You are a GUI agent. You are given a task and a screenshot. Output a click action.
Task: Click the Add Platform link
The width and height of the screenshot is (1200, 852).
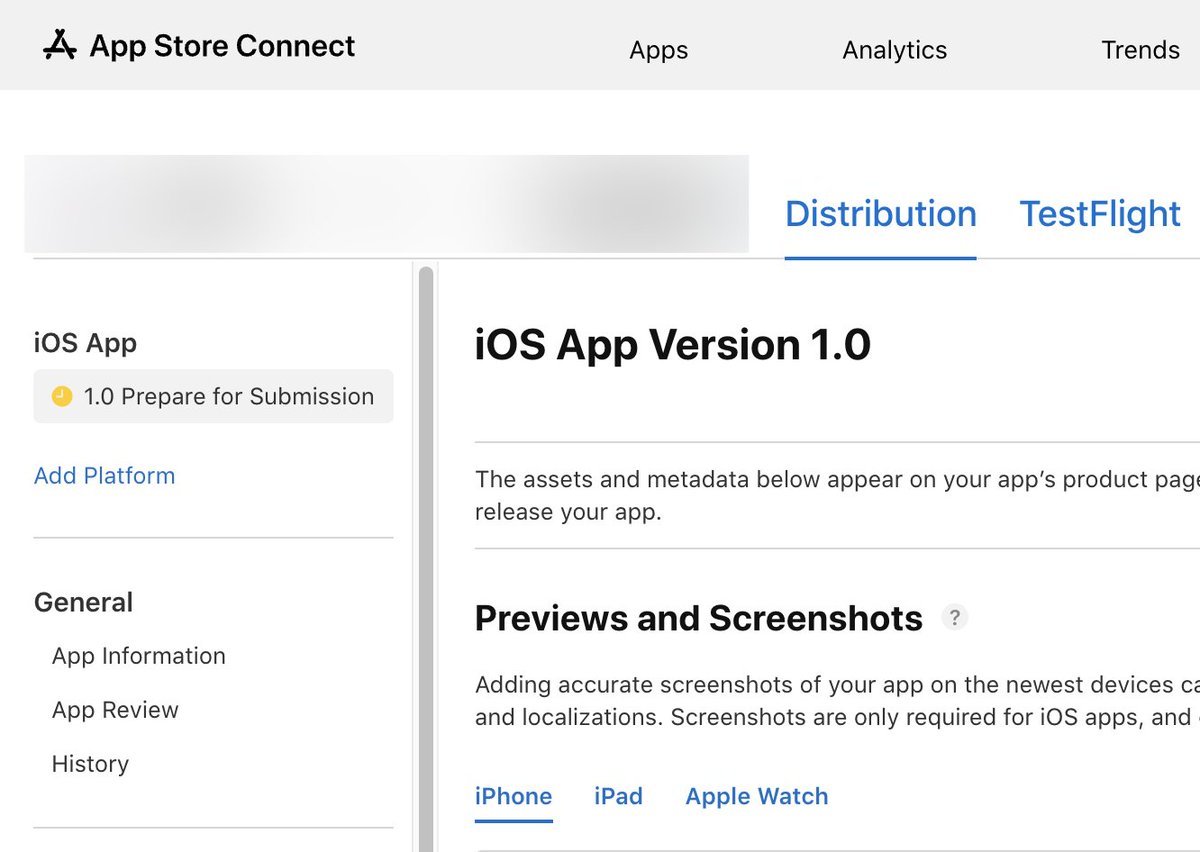(104, 476)
